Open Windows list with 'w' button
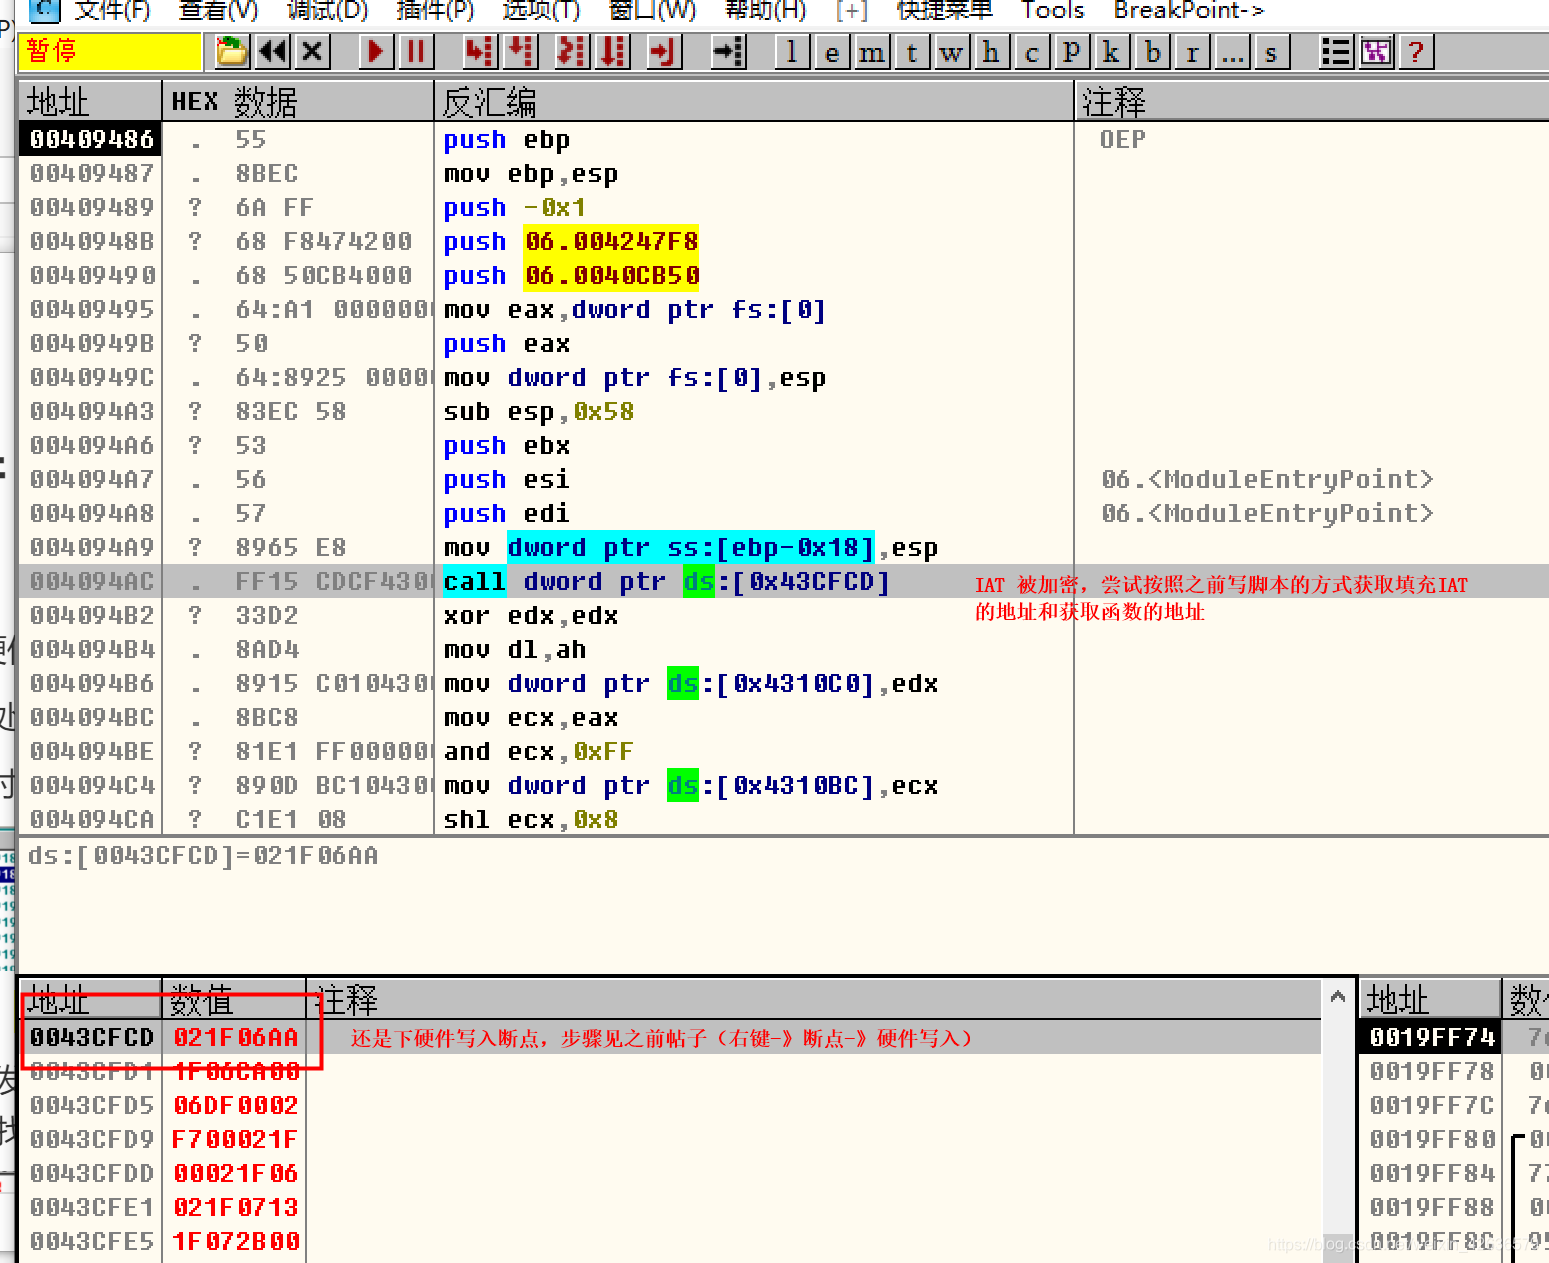The width and height of the screenshot is (1549, 1263). coord(952,51)
